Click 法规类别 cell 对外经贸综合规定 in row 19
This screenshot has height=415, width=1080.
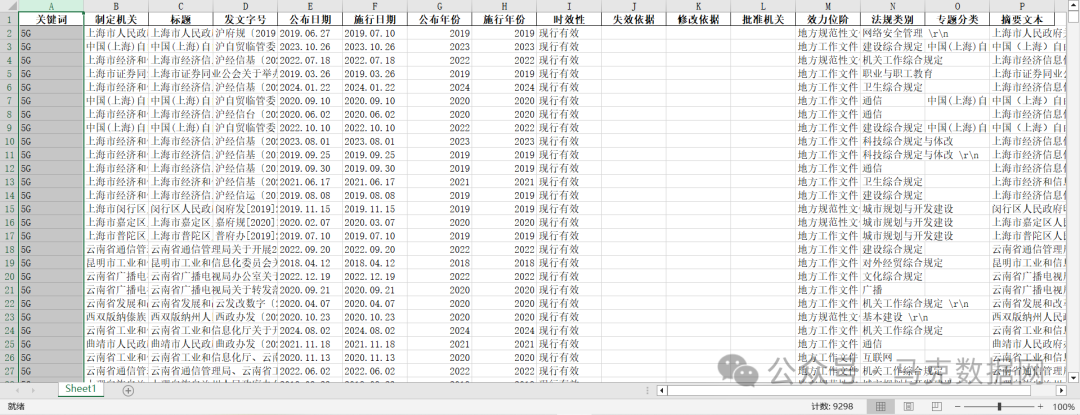pos(893,263)
